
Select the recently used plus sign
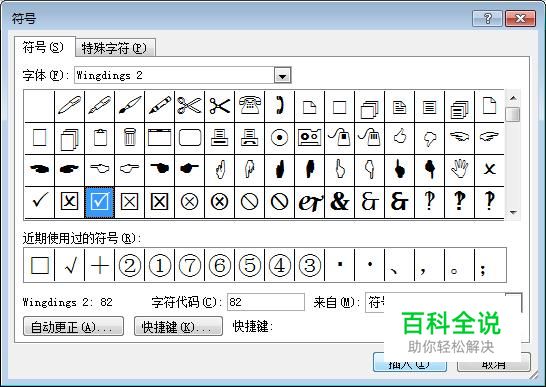coord(100,265)
